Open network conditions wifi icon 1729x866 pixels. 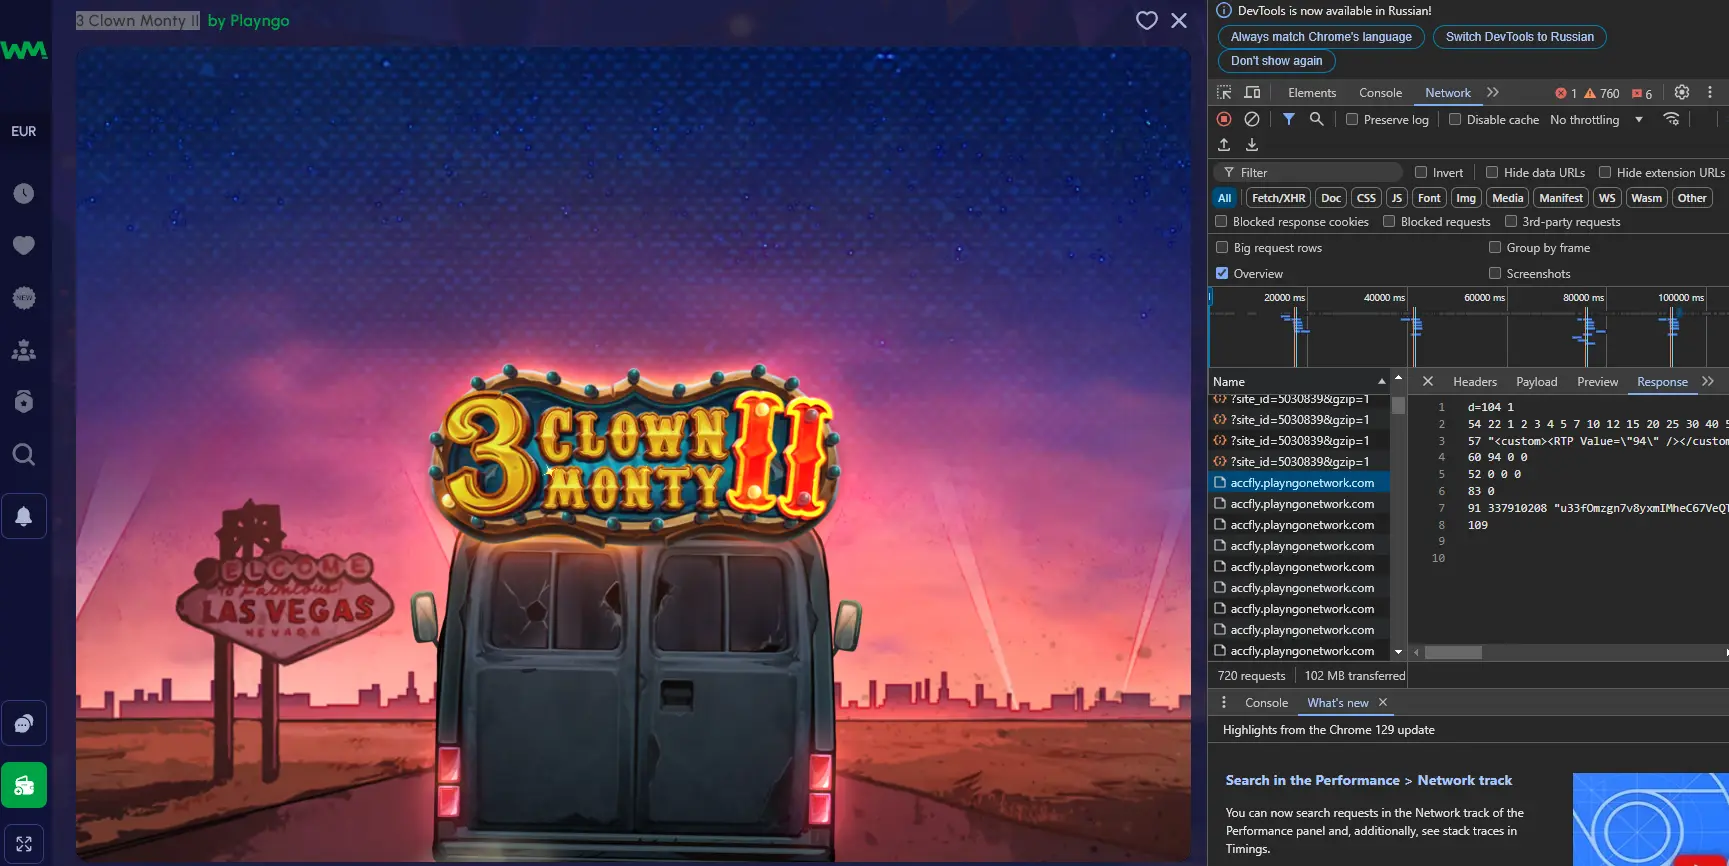(1671, 119)
